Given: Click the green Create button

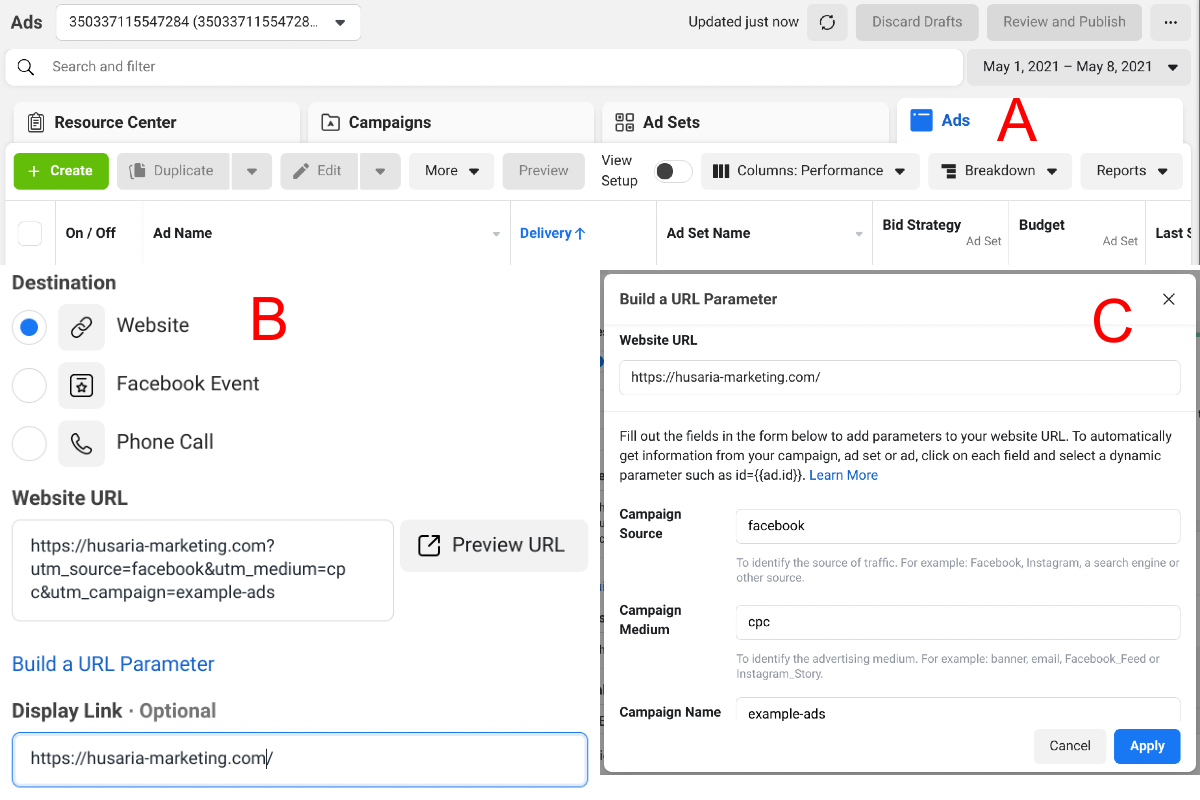Looking at the screenshot, I should [61, 171].
